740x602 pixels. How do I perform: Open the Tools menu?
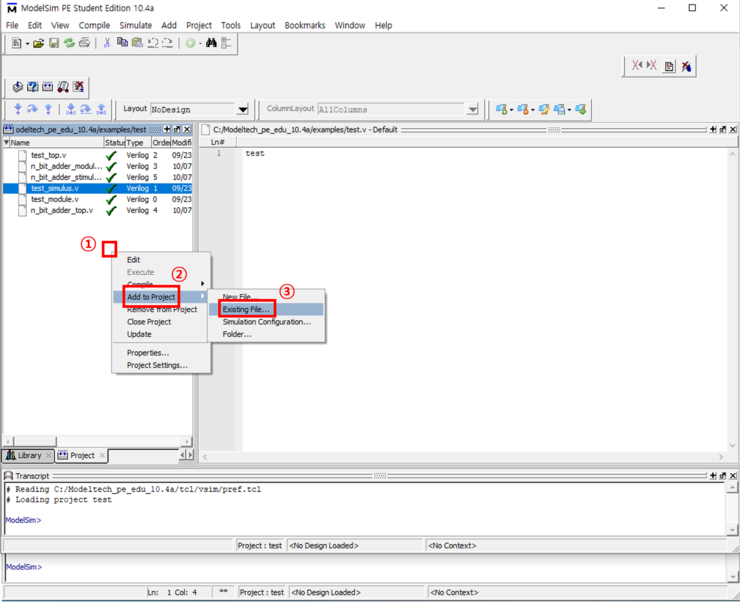[231, 25]
